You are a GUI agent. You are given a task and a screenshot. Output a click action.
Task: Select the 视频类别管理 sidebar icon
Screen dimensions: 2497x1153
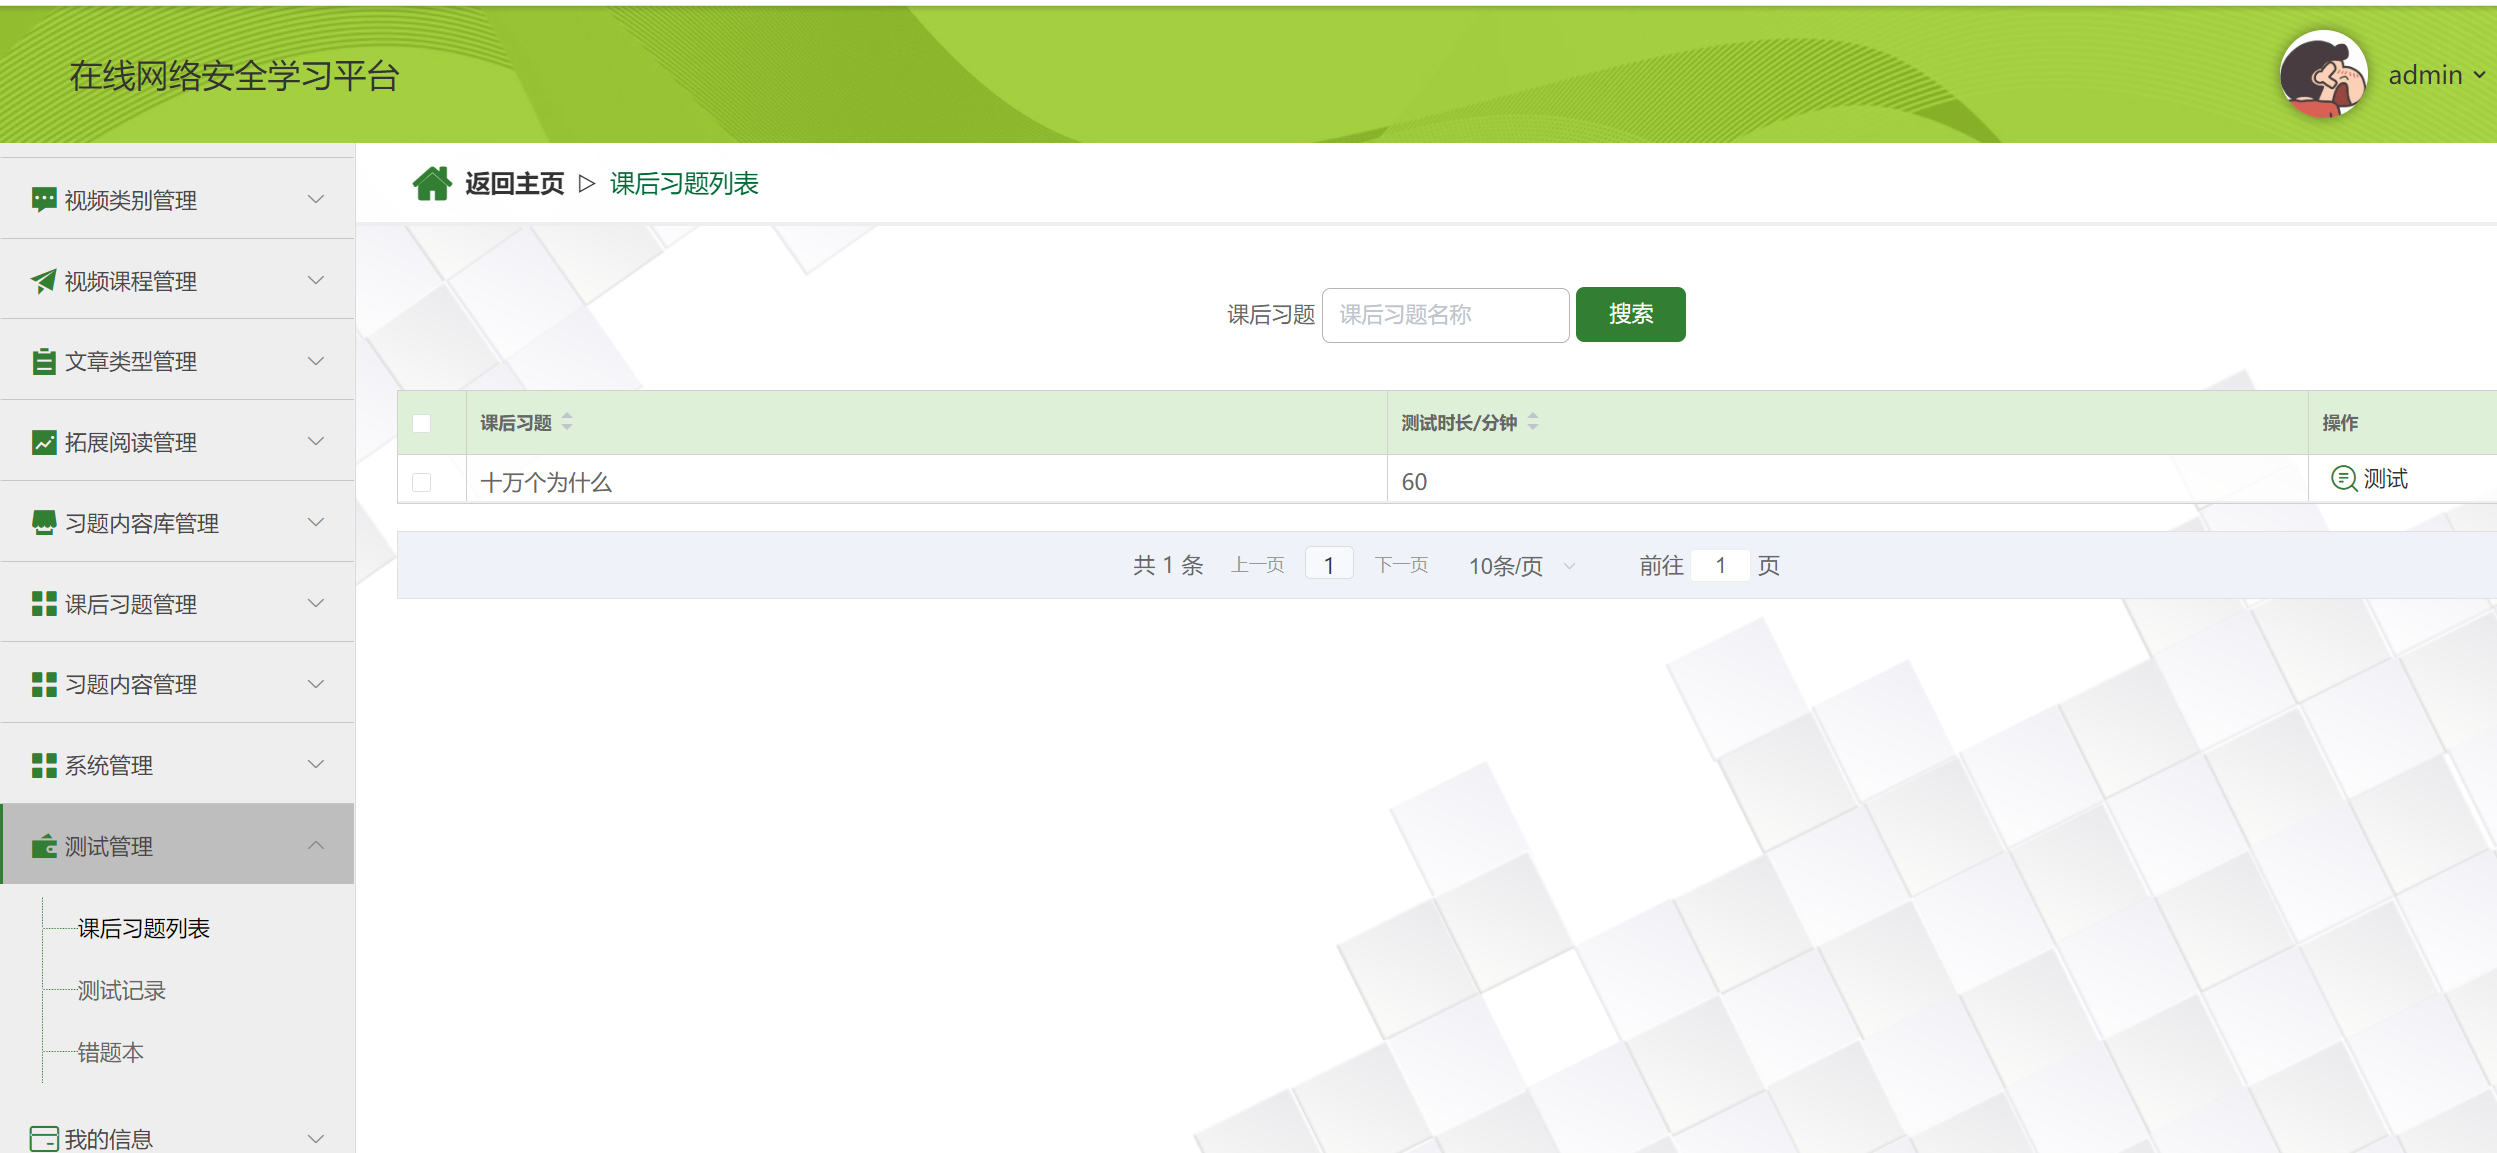[x=42, y=199]
